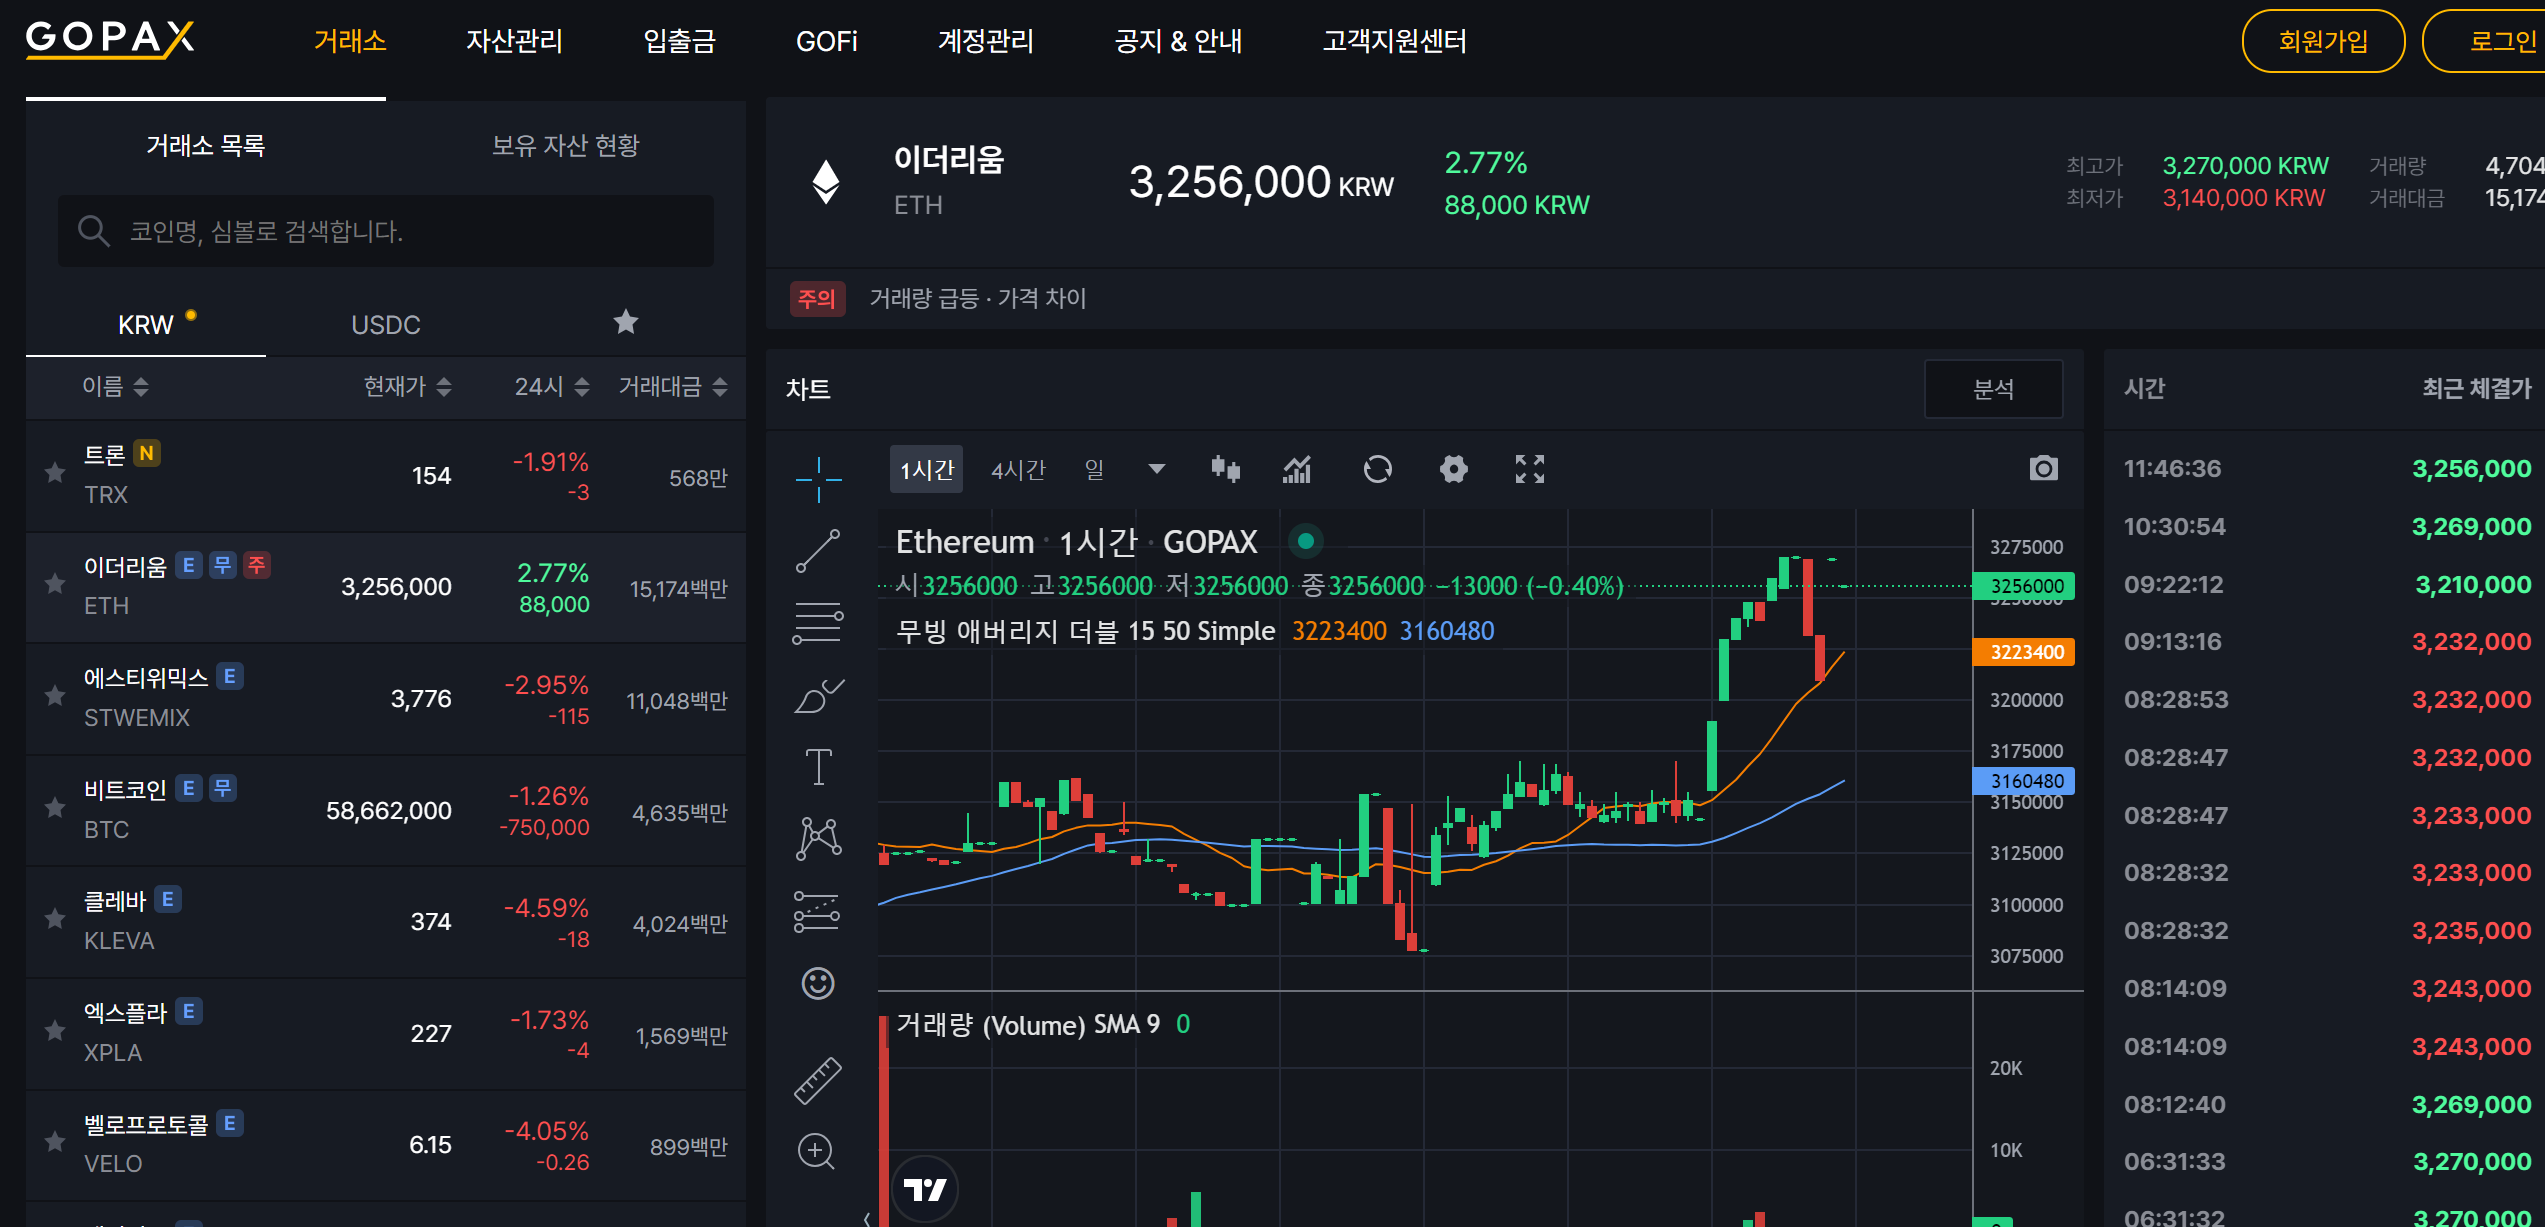The height and width of the screenshot is (1227, 2545).
Task: Expand the time interval dropdown arrow
Action: tap(1157, 469)
